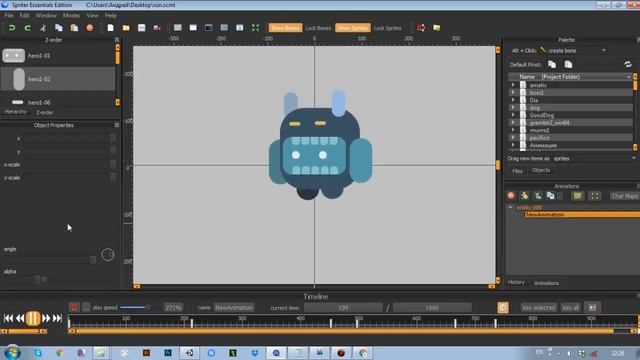
Task: Expand the dog folder
Action: tap(513, 107)
